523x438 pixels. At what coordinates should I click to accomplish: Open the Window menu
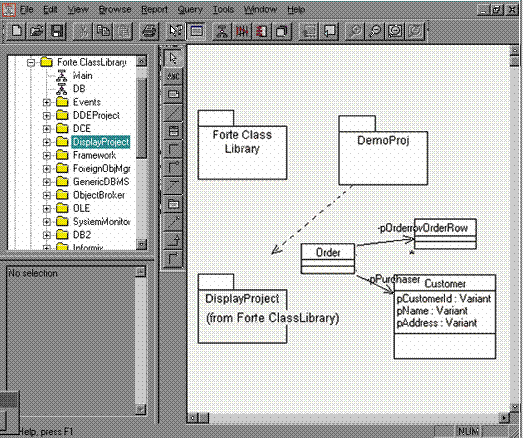[260, 9]
